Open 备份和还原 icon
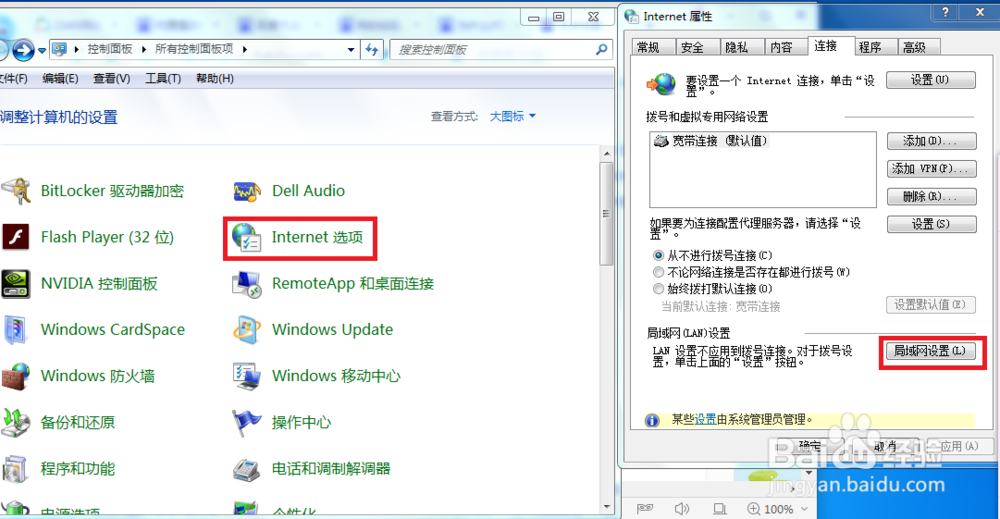 click(x=16, y=422)
